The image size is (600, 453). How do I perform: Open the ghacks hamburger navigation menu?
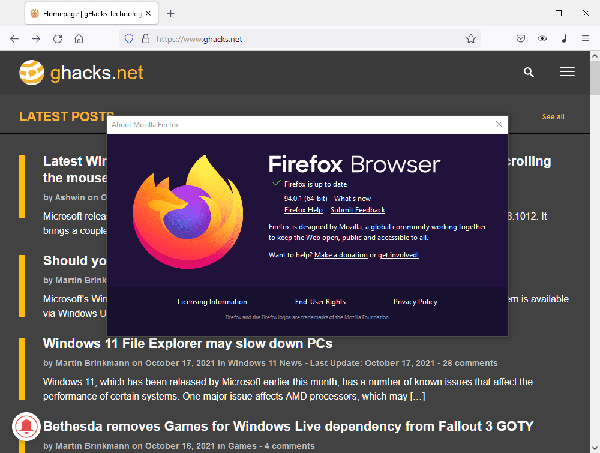(567, 72)
